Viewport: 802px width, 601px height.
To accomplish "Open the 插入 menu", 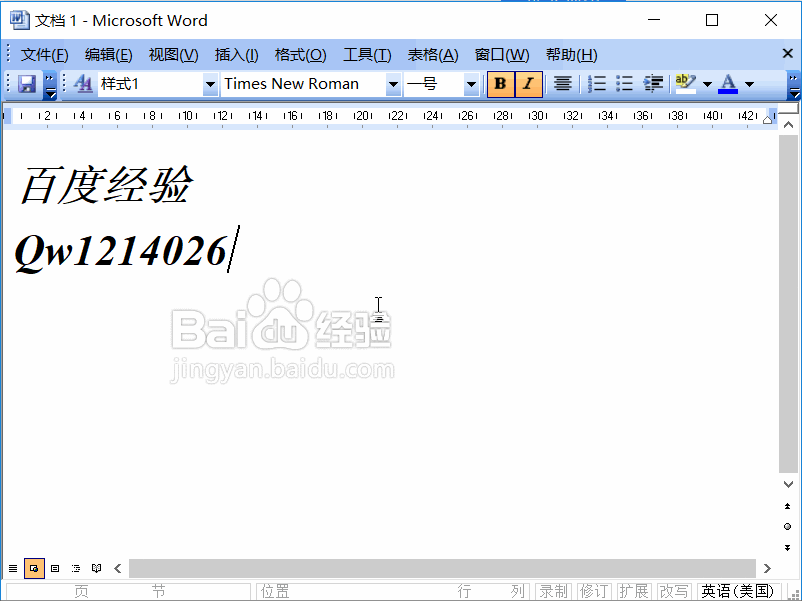I will pyautogui.click(x=236, y=54).
